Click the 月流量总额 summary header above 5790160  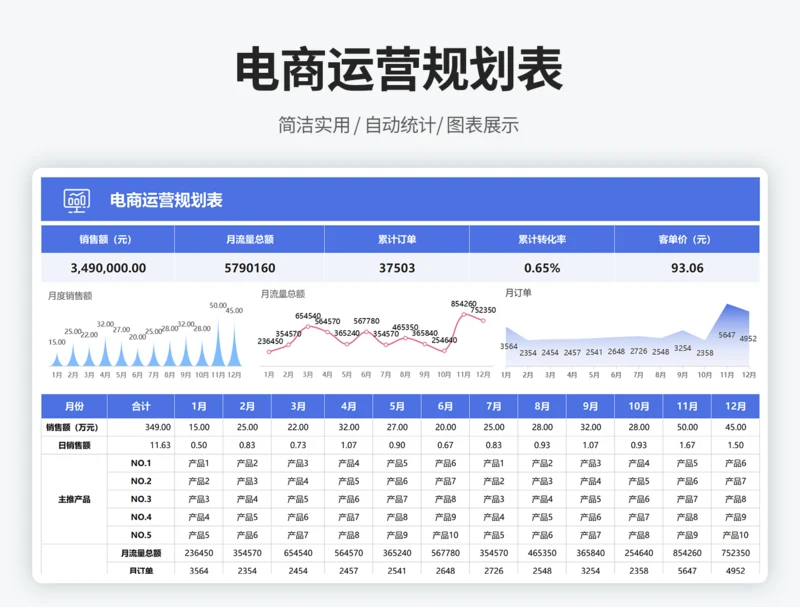coord(249,239)
